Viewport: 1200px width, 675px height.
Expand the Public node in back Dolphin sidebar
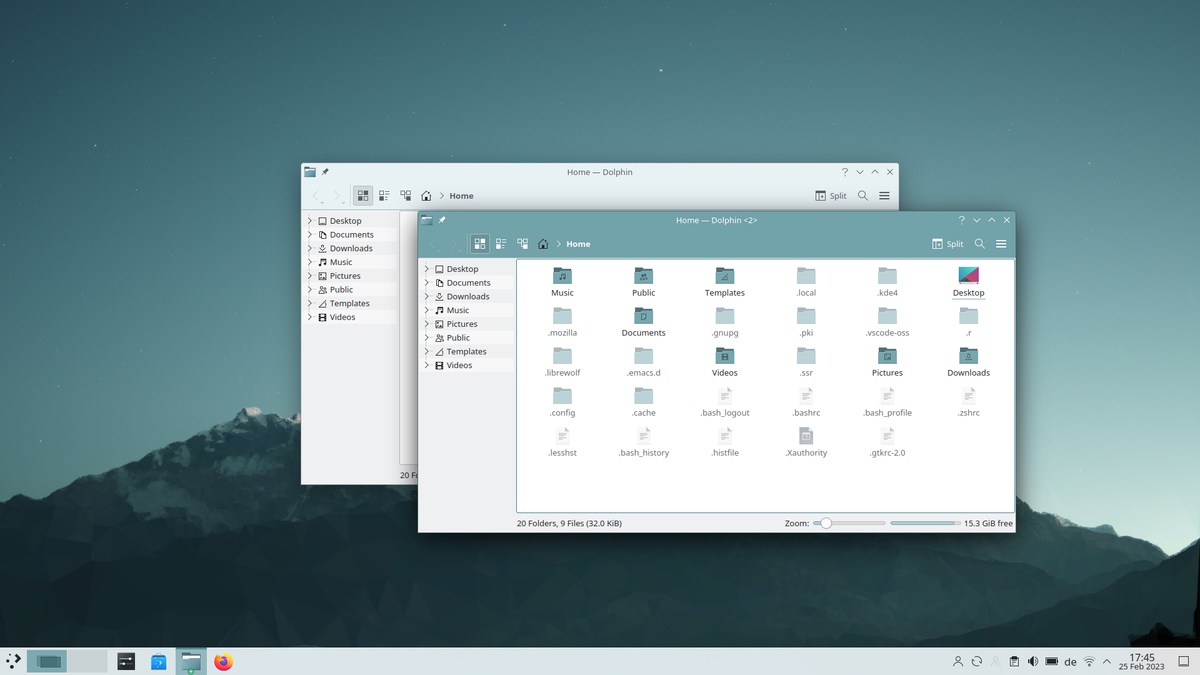[x=310, y=290]
